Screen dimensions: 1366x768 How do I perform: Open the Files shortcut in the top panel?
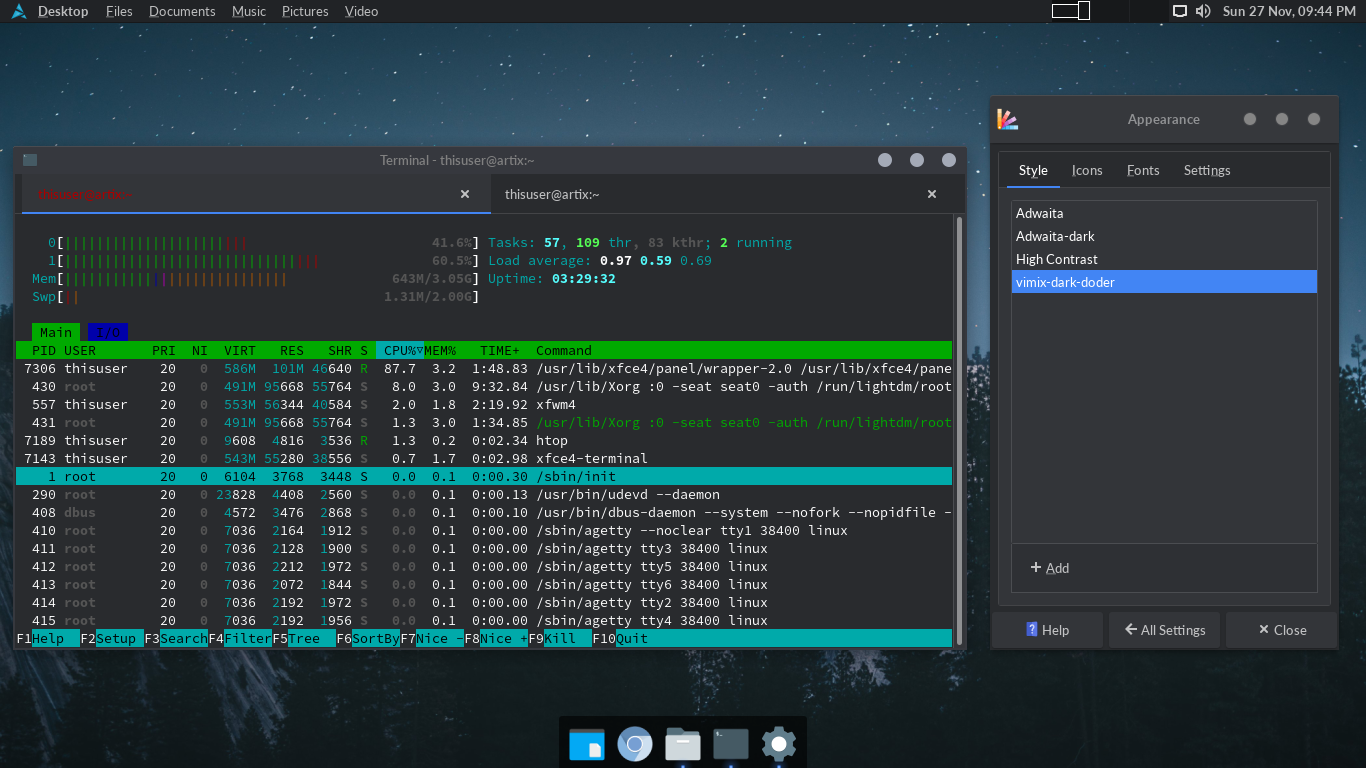point(119,11)
